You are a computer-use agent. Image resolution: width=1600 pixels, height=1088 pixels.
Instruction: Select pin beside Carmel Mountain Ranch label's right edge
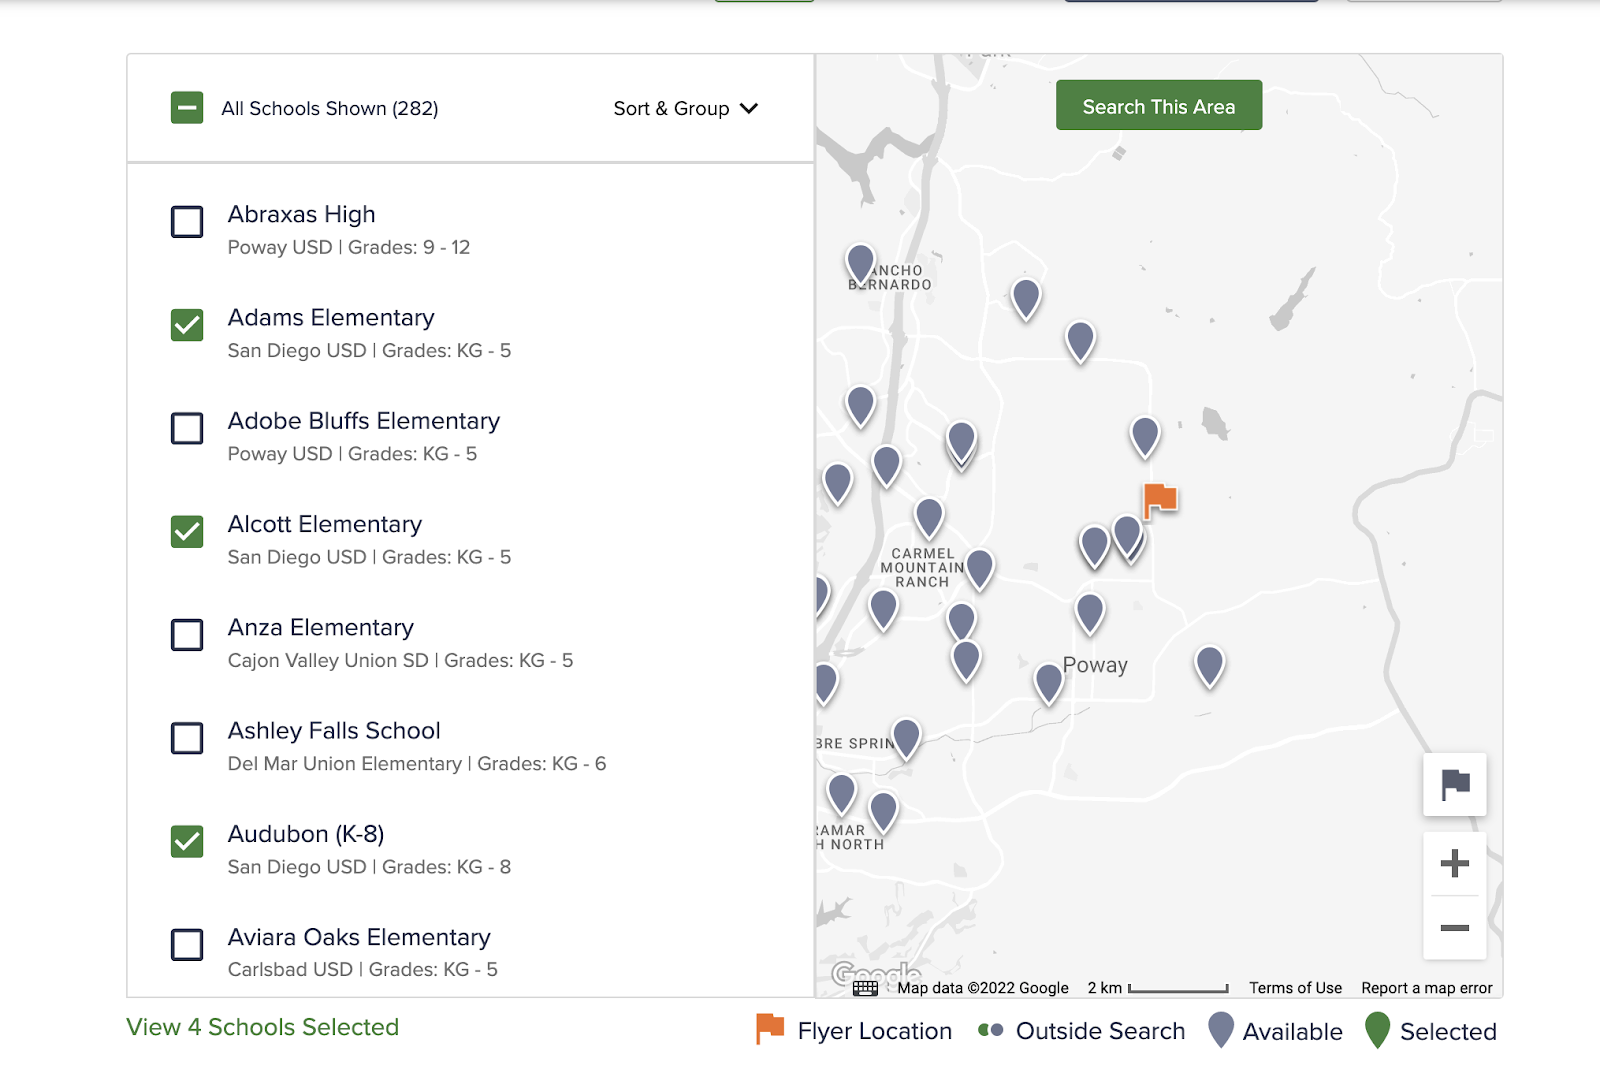coord(980,569)
